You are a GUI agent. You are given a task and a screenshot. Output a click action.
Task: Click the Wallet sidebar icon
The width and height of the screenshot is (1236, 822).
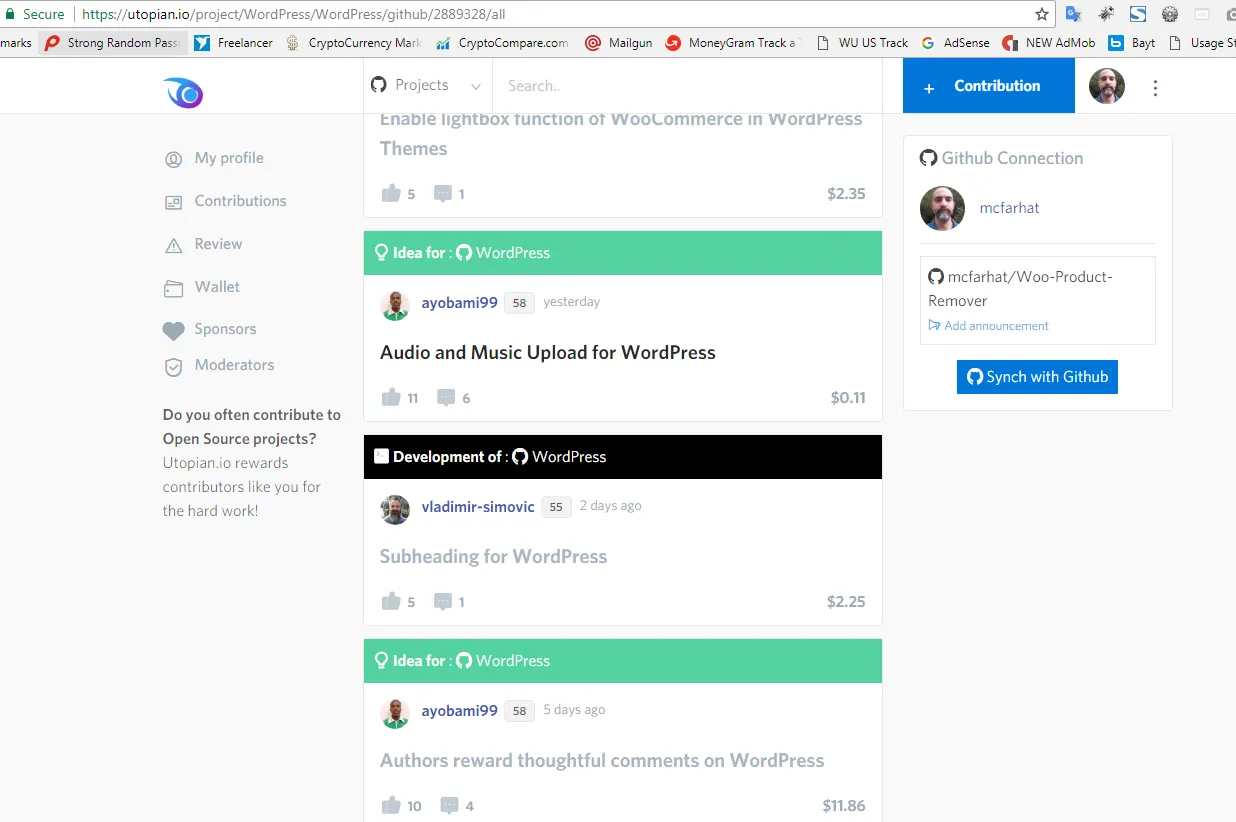174,289
